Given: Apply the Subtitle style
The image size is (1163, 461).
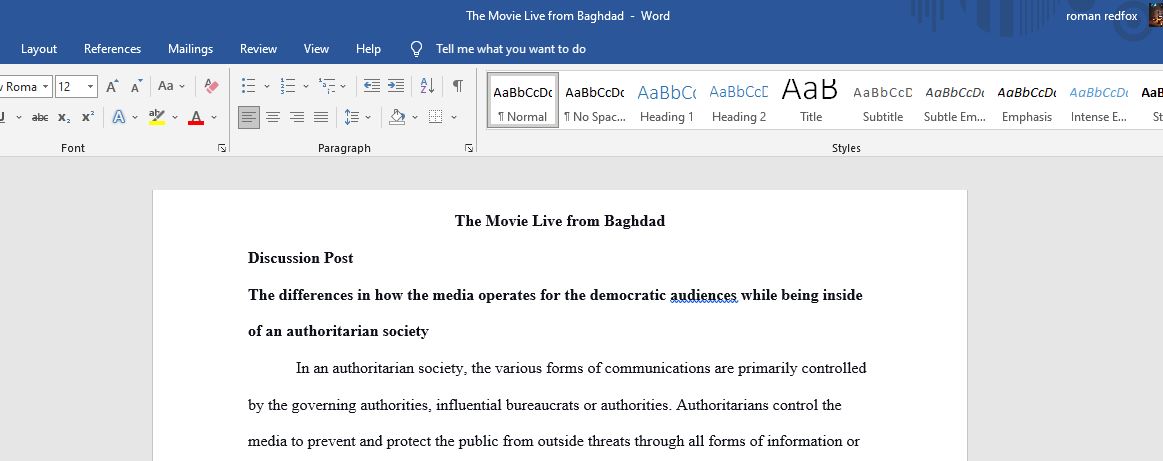Looking at the screenshot, I should click(x=883, y=100).
